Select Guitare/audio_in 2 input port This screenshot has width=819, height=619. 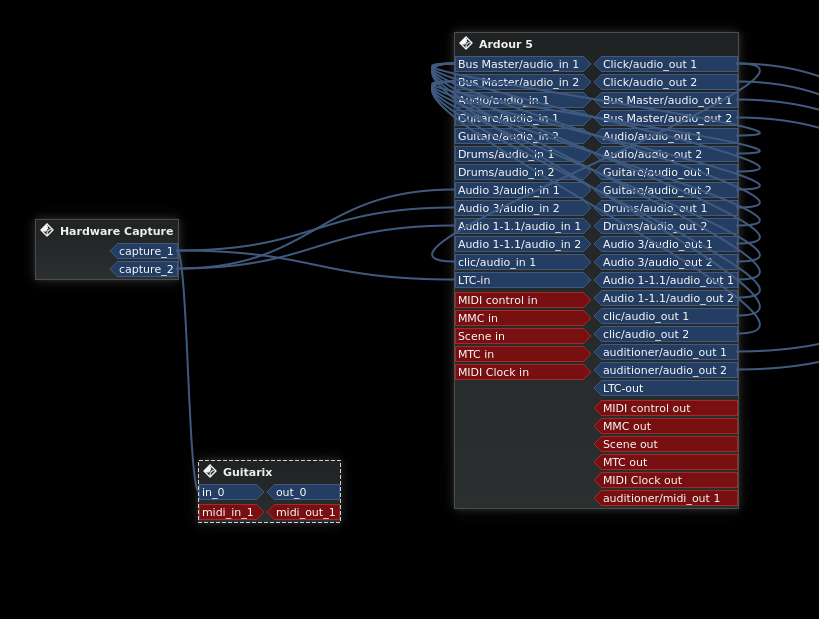point(523,136)
